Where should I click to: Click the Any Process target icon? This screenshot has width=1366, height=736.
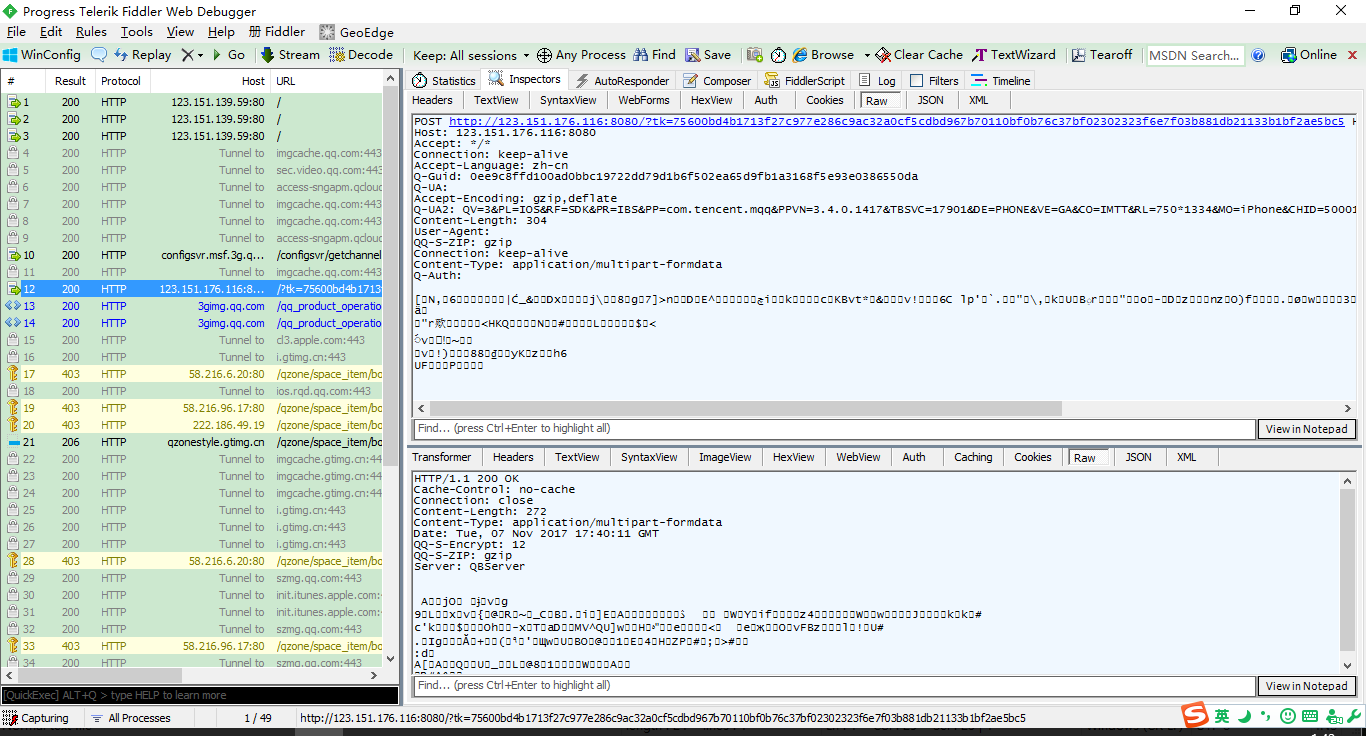[545, 55]
